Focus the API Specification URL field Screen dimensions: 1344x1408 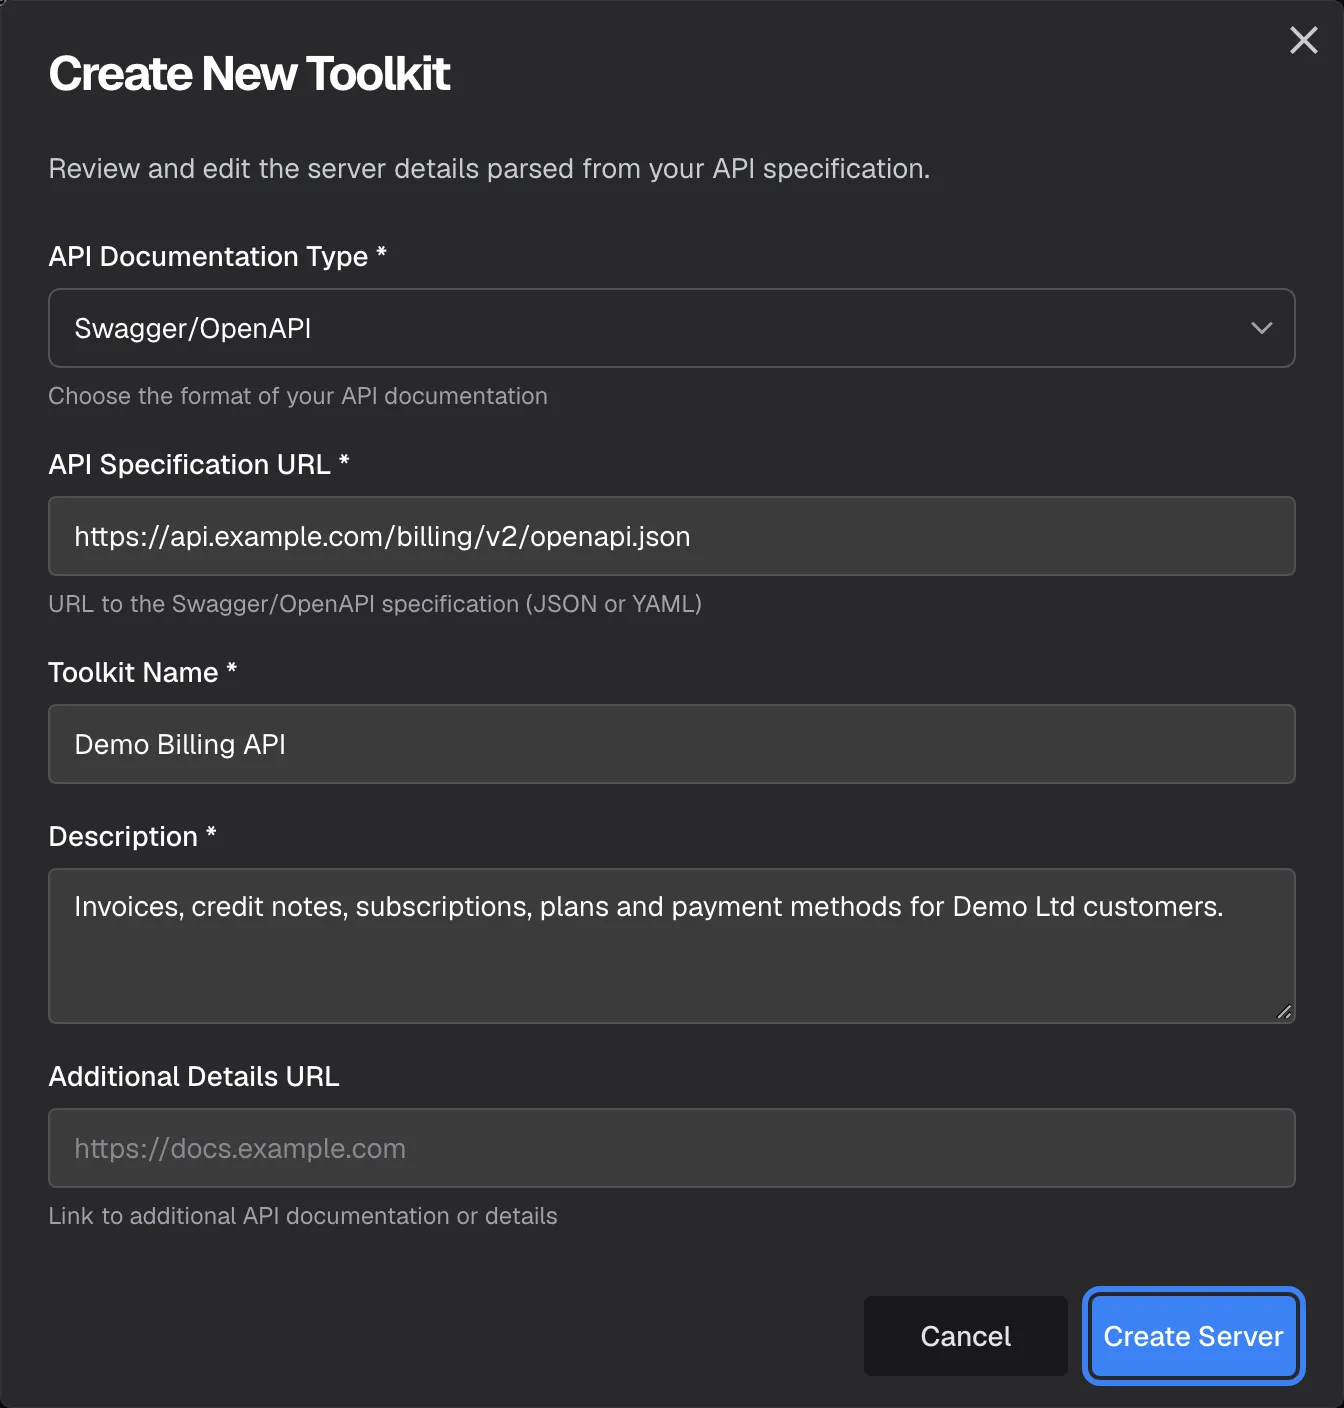coord(672,536)
